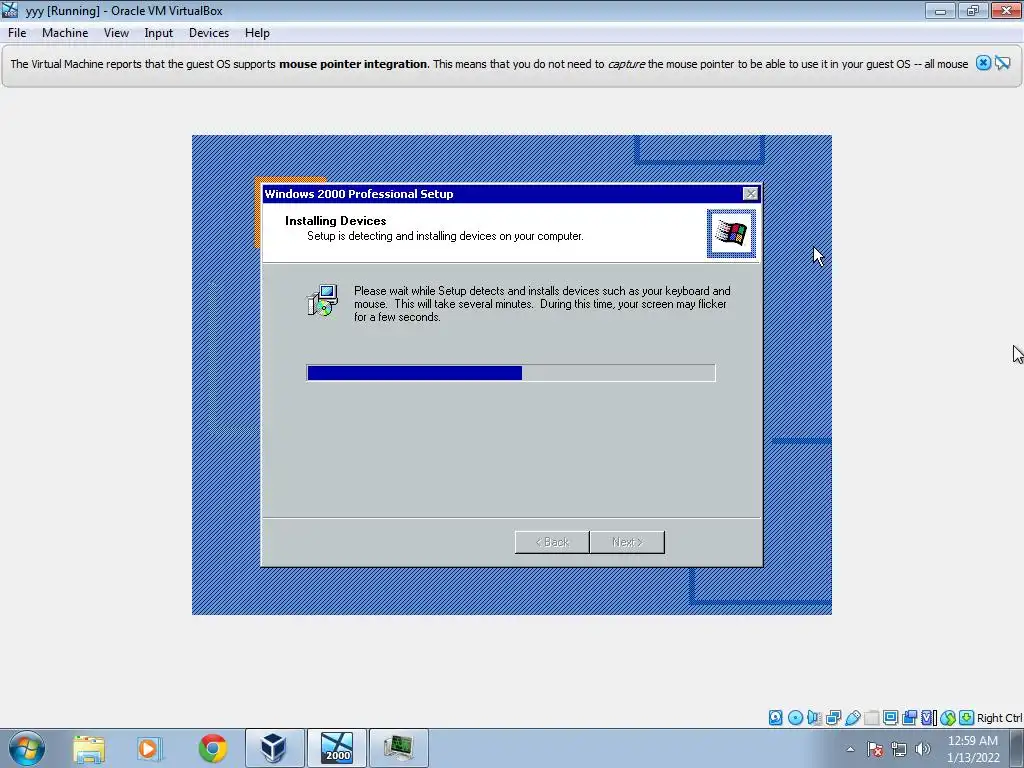Open the Machine menu
Image resolution: width=1024 pixels, height=768 pixels.
coord(65,33)
